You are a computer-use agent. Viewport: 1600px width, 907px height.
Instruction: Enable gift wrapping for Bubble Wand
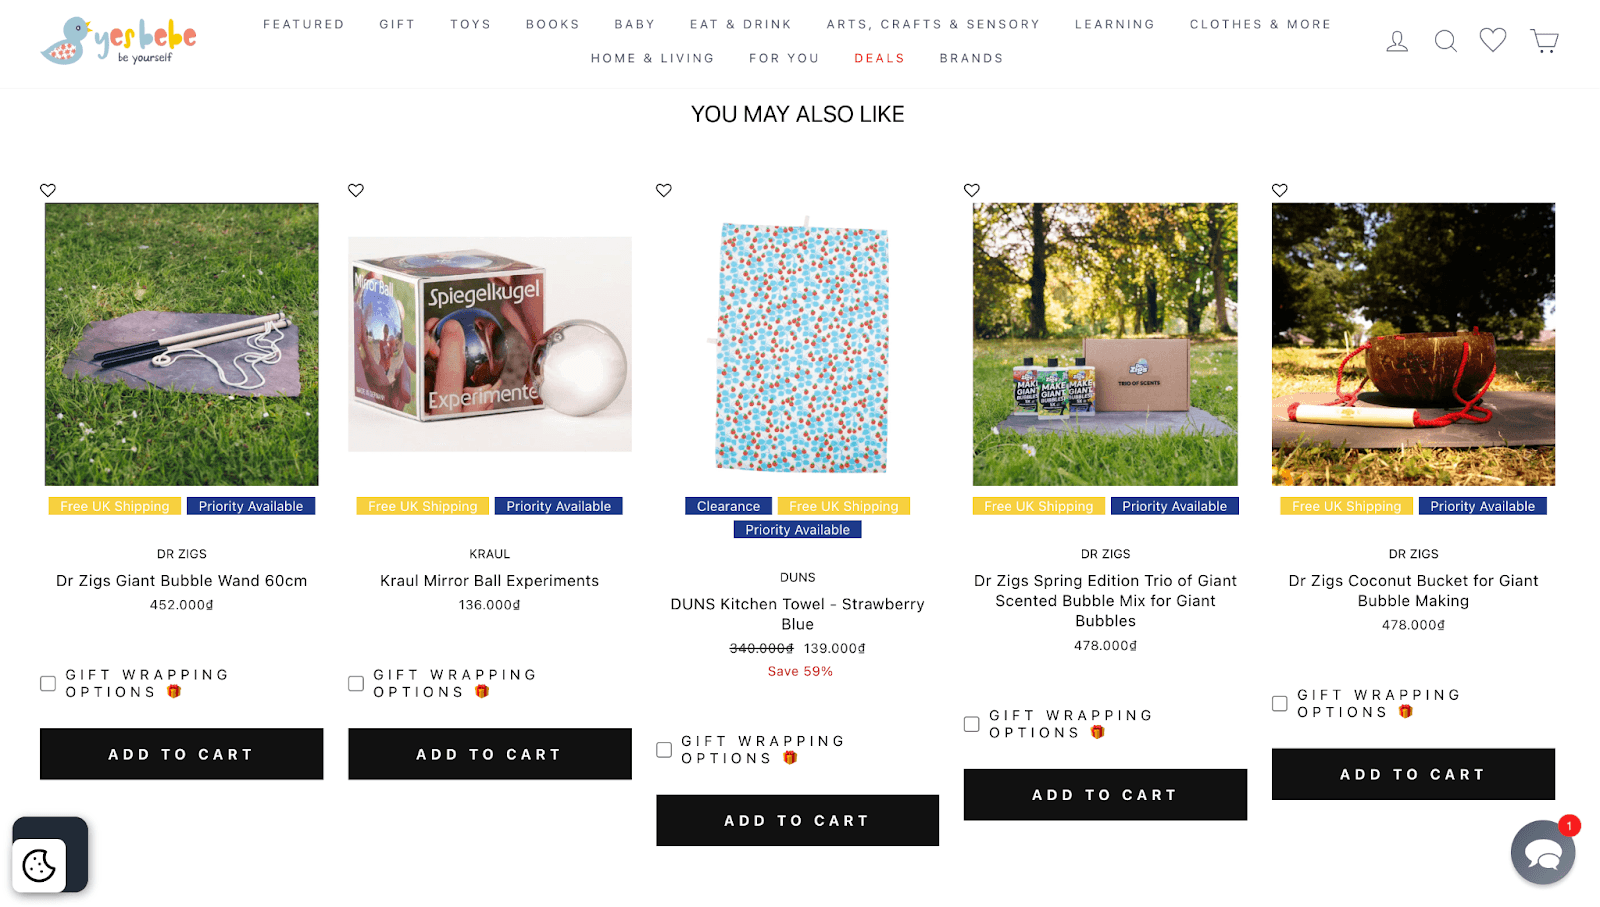(48, 684)
